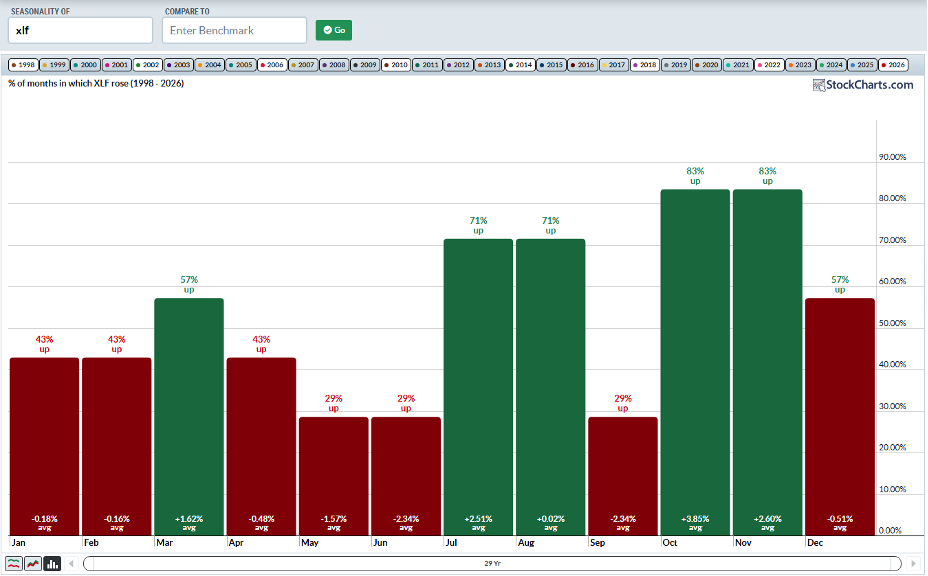The image size is (928, 576).
Task: Click the right arrow beside the year range slider
Action: tap(913, 564)
